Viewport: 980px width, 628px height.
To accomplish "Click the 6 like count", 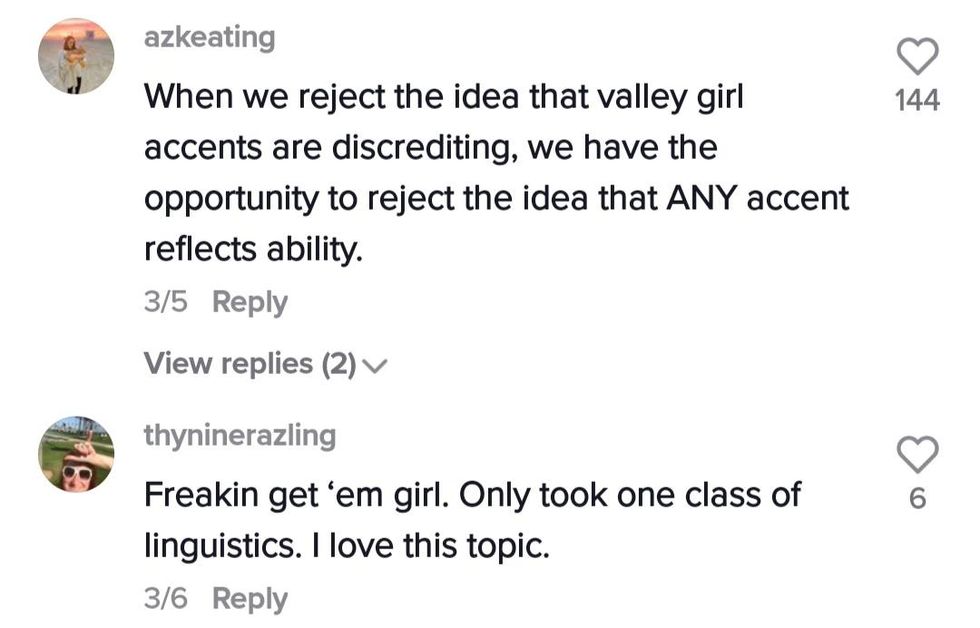I will tap(917, 499).
